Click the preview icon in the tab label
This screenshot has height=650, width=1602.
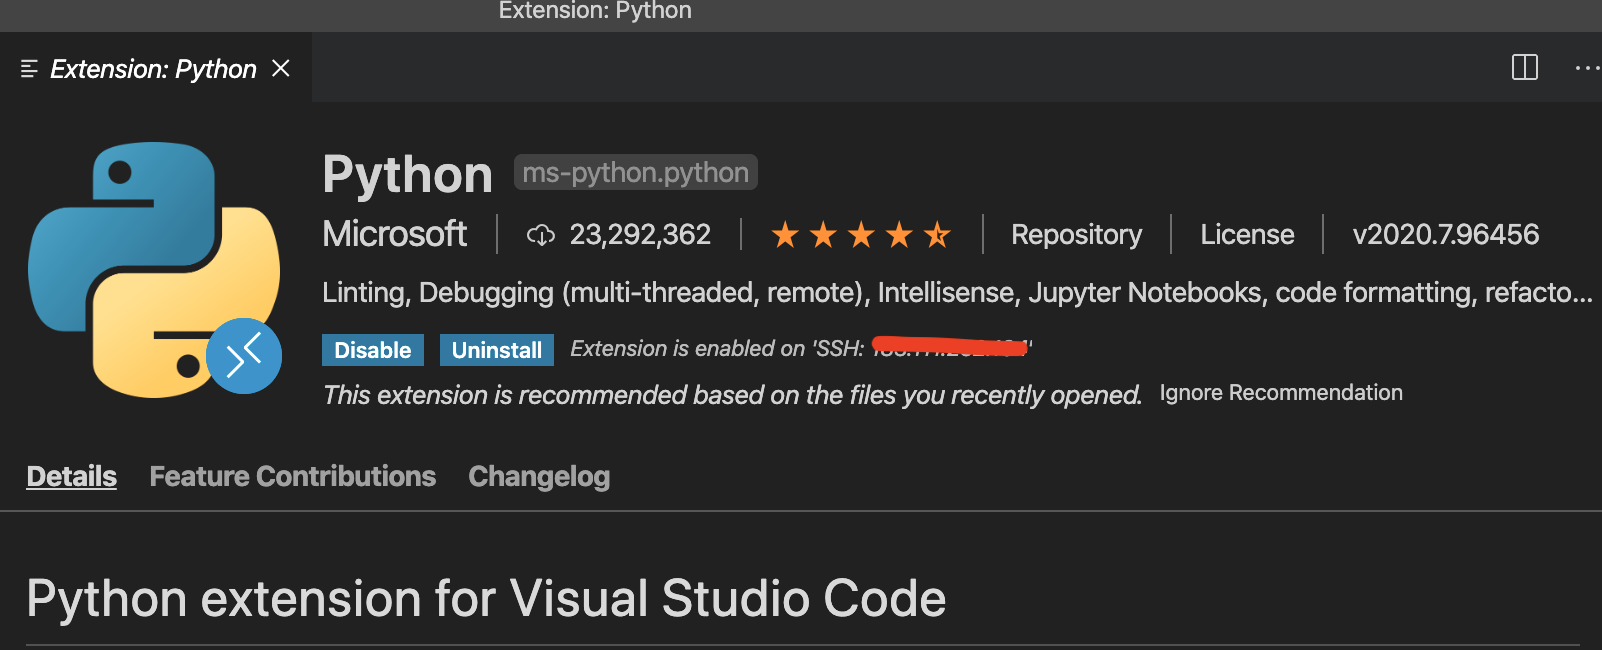tap(29, 68)
